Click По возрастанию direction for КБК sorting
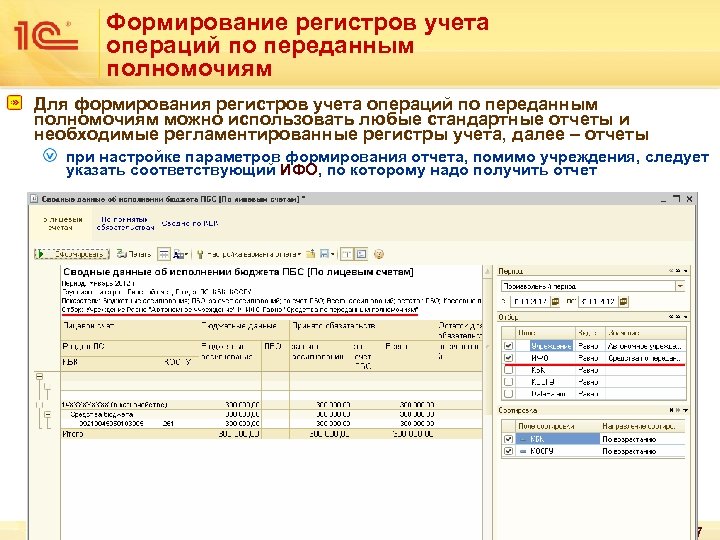This screenshot has width=720, height=540. click(x=643, y=439)
